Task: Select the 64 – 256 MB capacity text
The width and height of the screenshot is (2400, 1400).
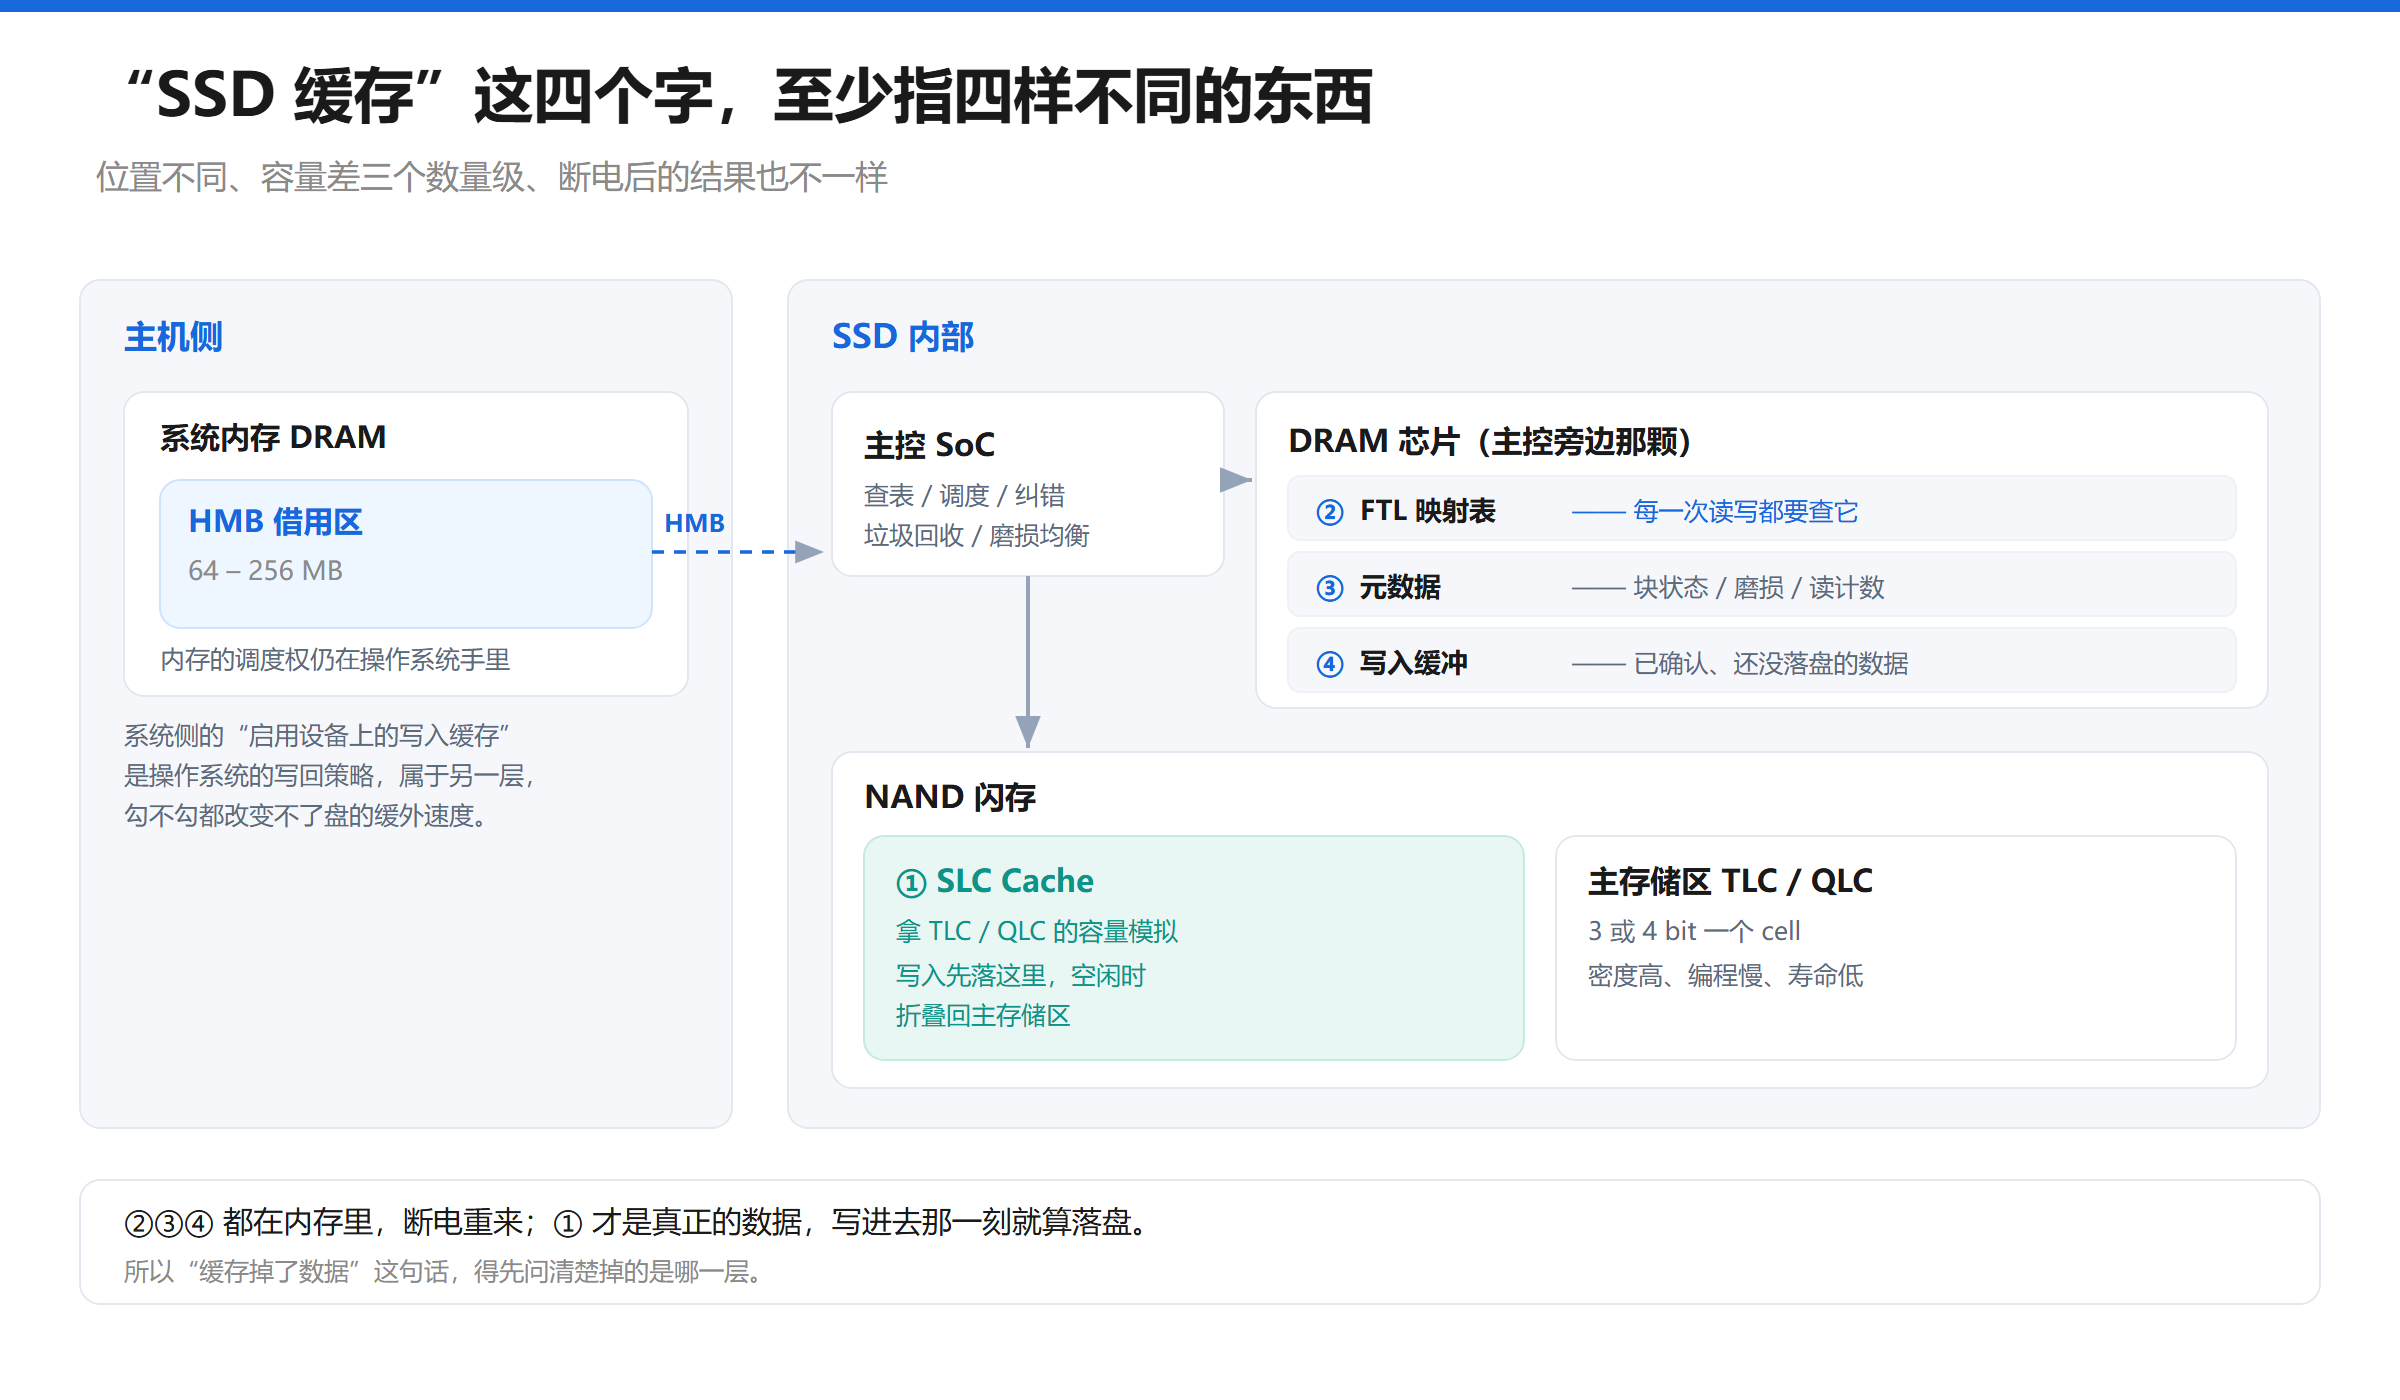Action: (265, 570)
